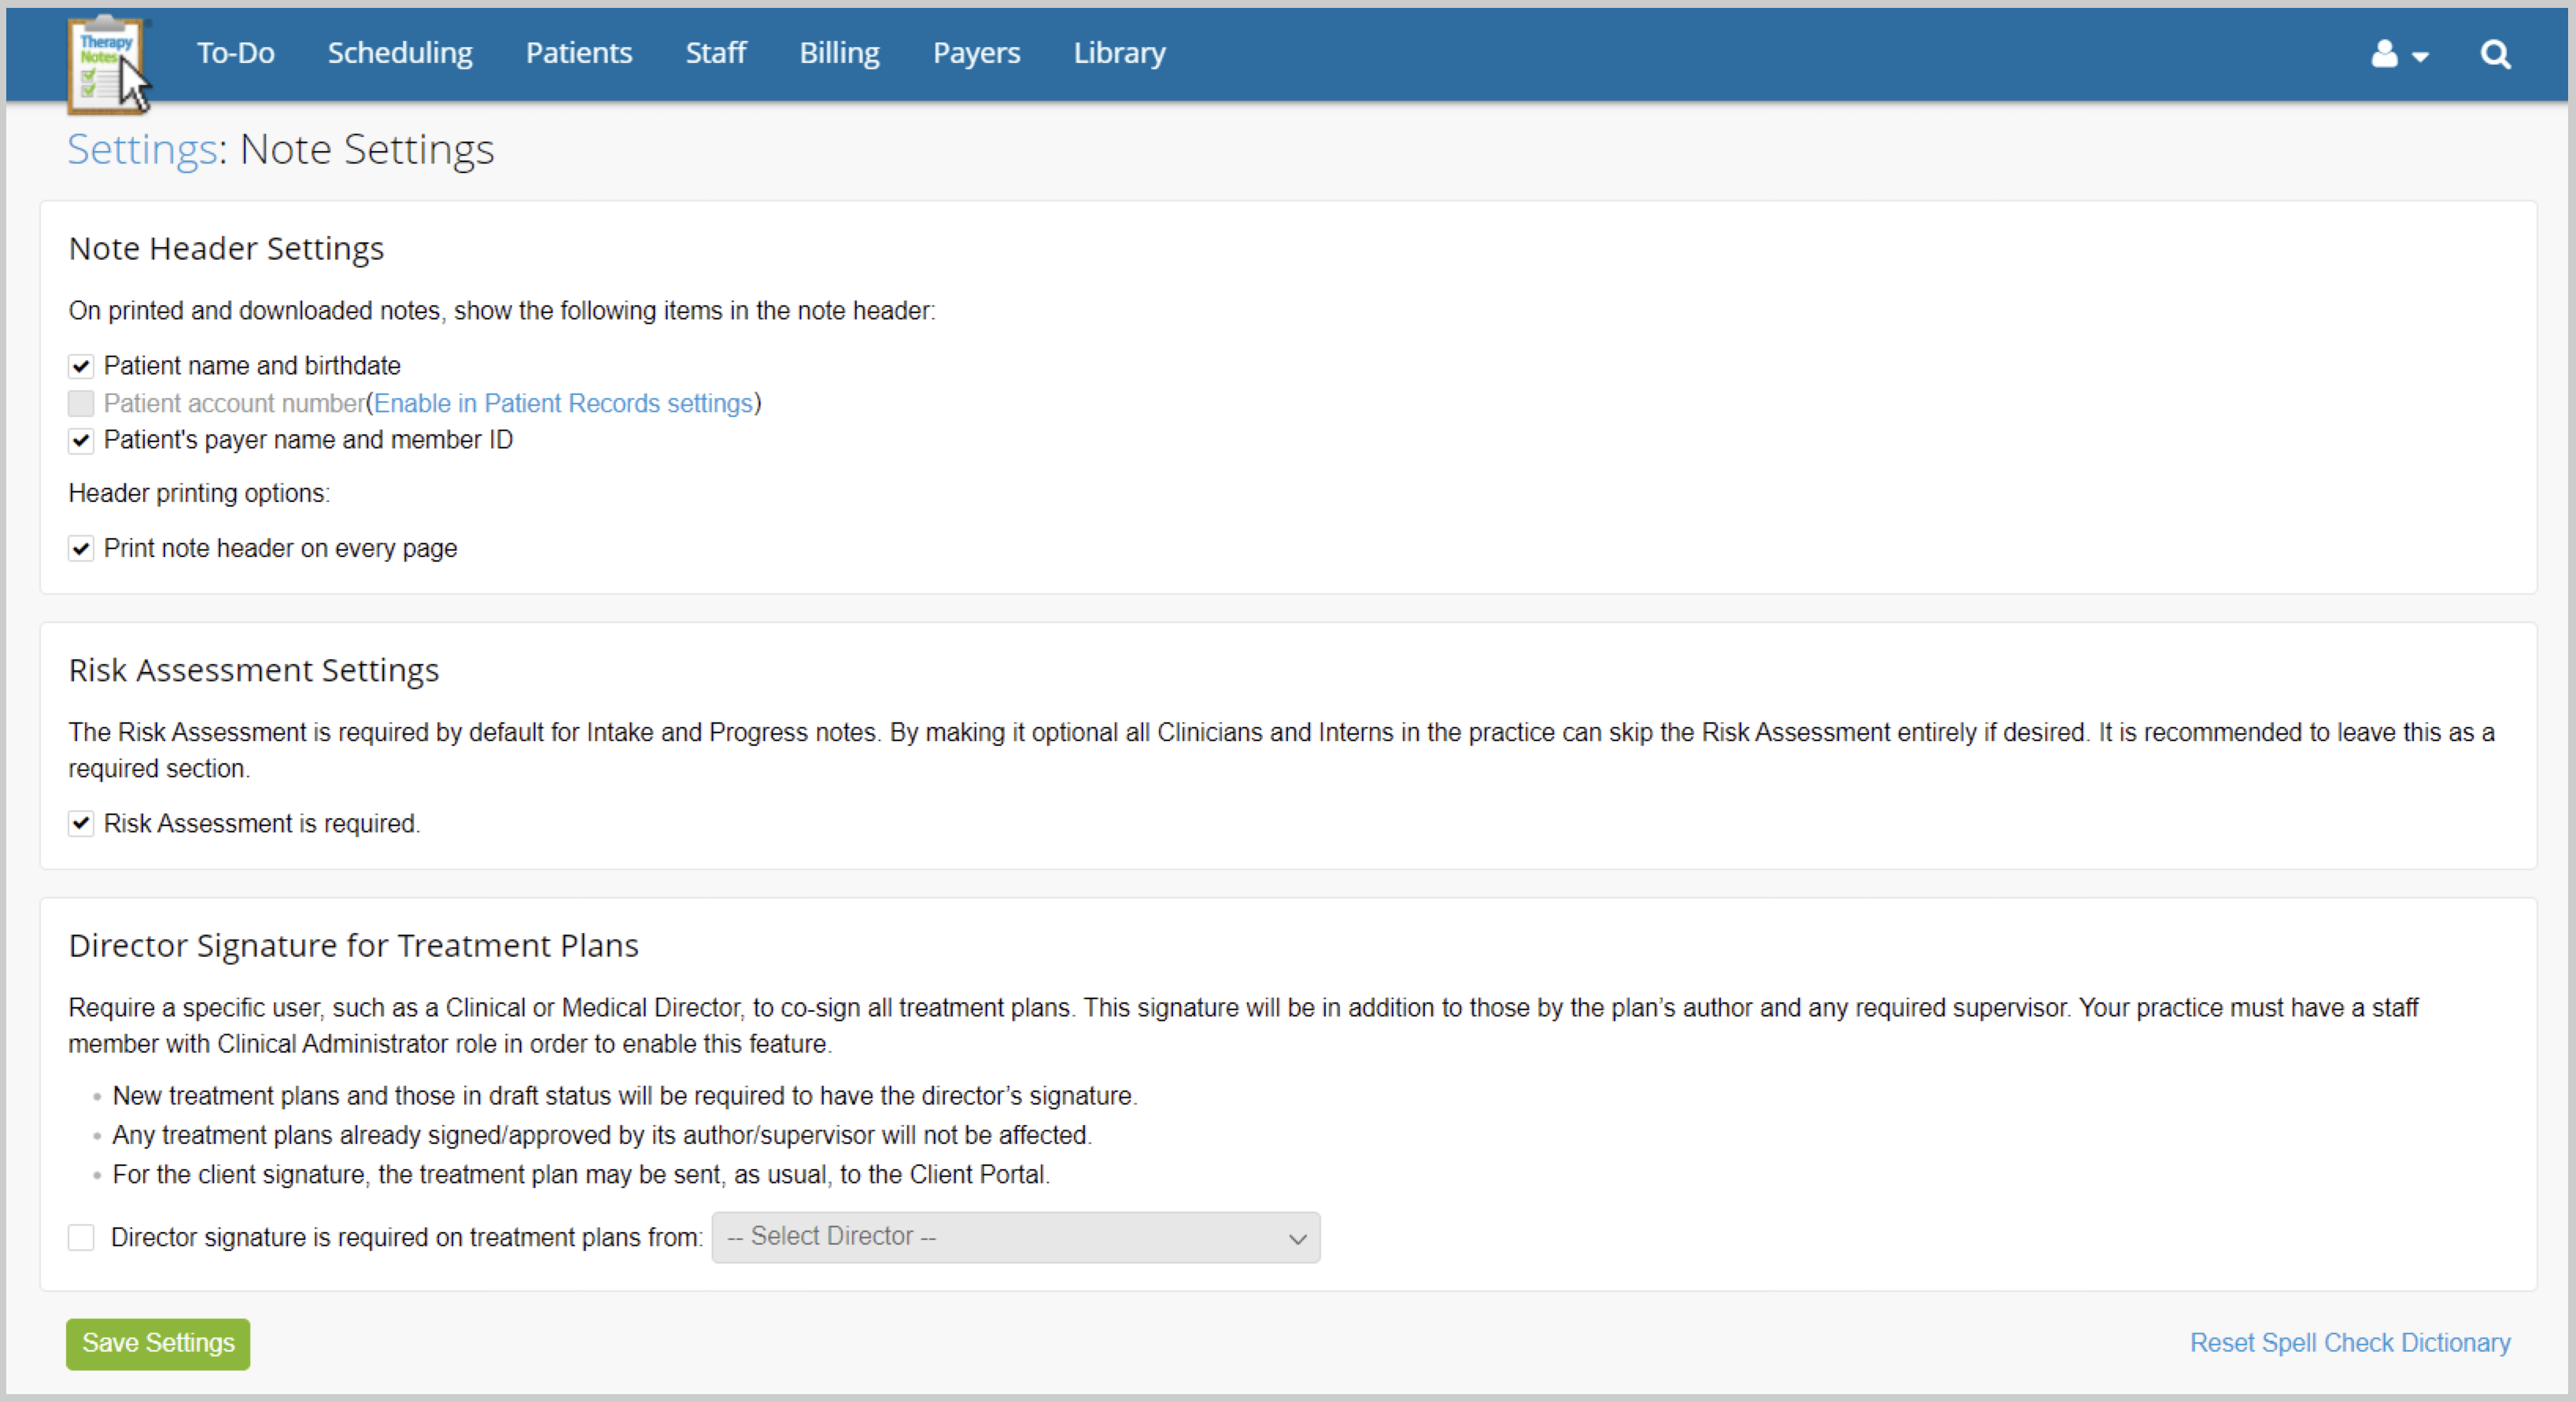Click Save Settings
This screenshot has height=1402, width=2576.
click(157, 1344)
